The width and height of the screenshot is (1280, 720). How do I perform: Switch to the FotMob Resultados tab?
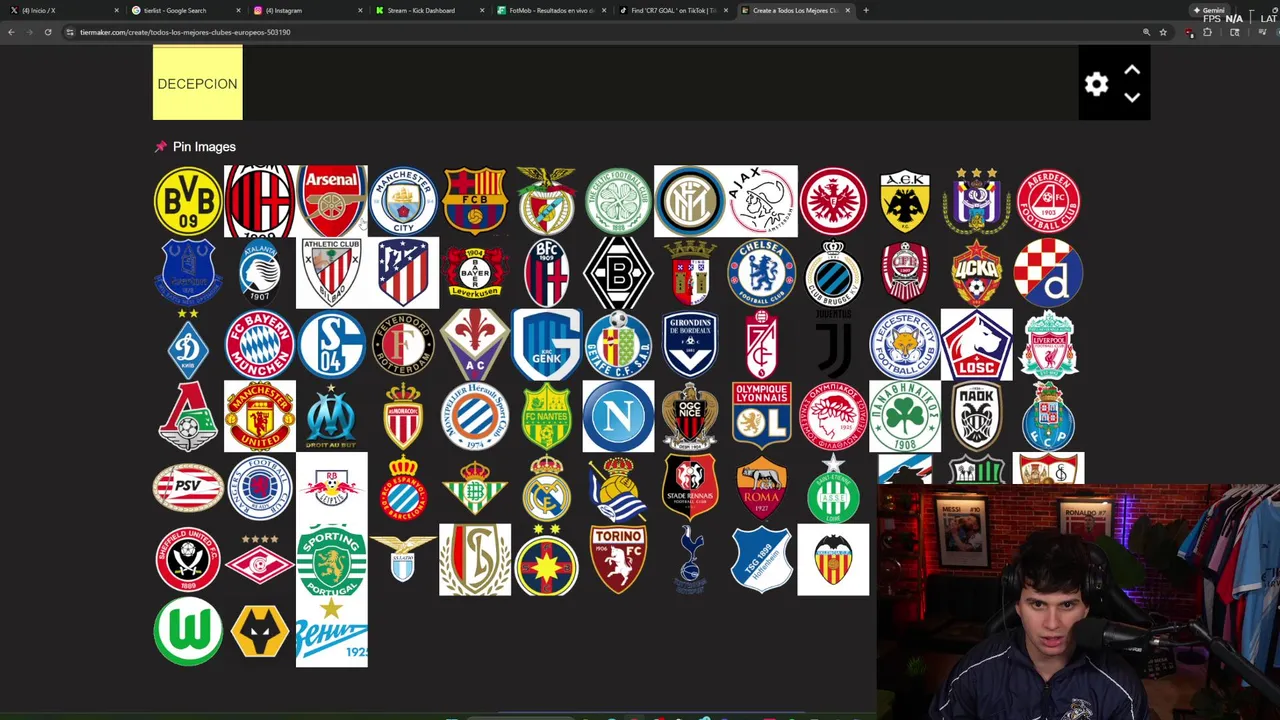pos(551,10)
